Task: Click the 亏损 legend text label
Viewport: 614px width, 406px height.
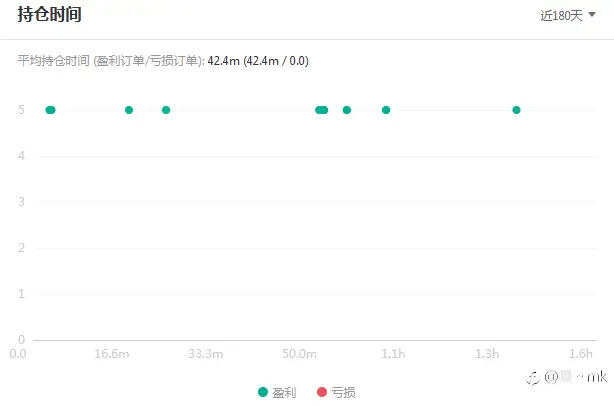Action: click(343, 392)
